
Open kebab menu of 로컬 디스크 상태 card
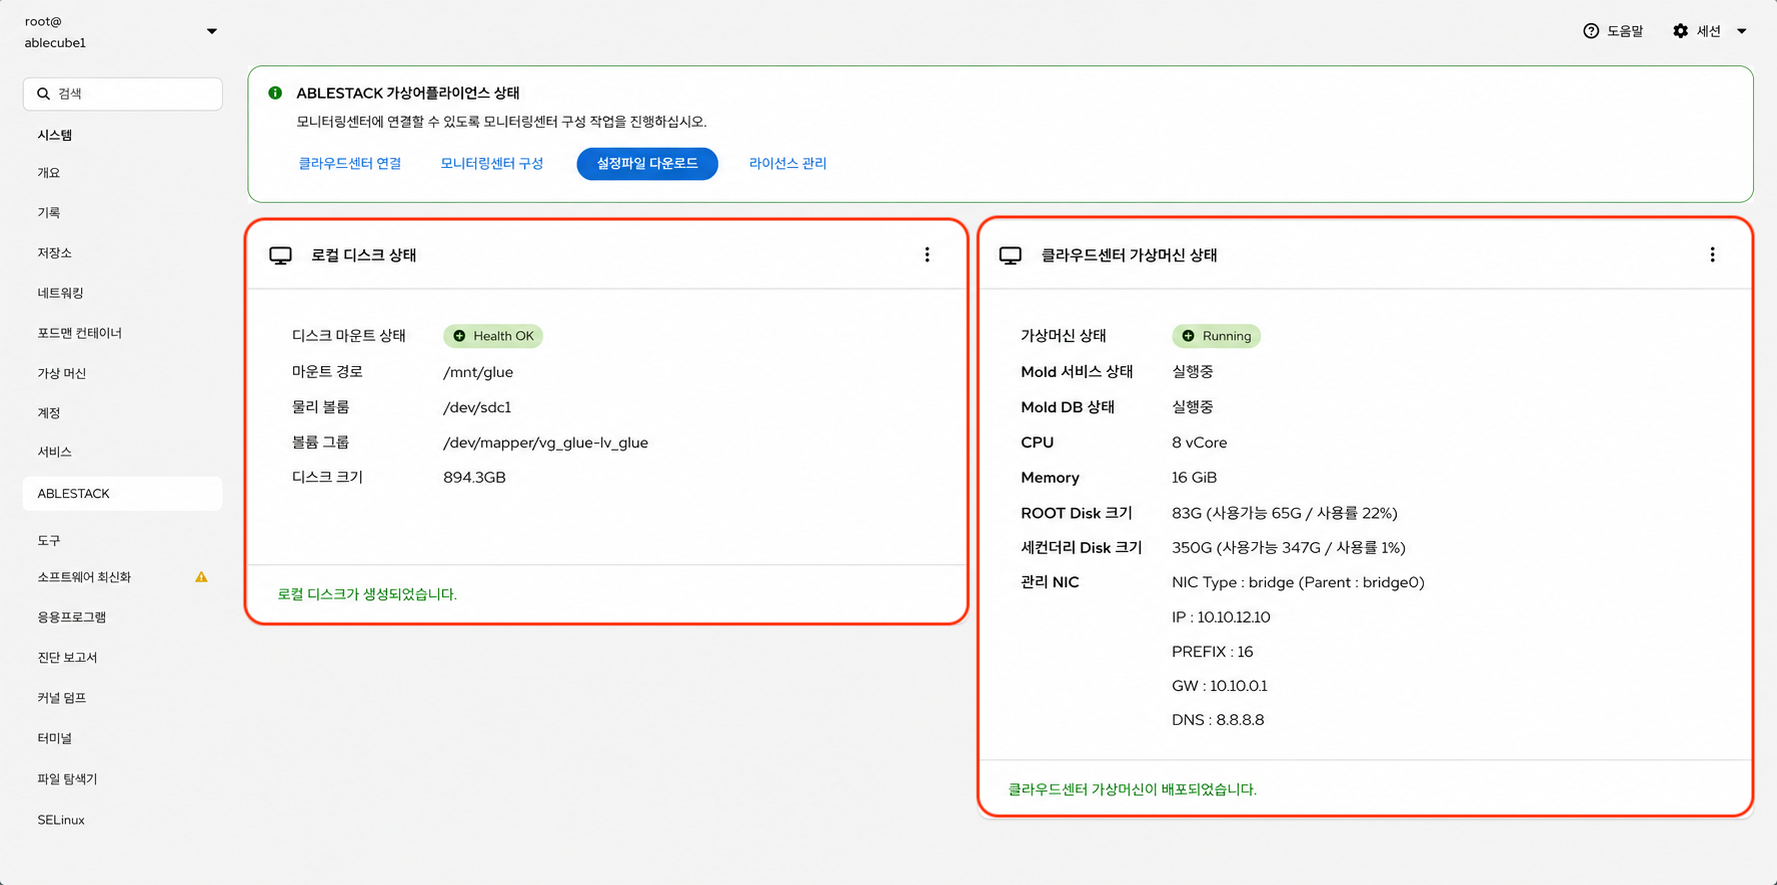coord(927,255)
